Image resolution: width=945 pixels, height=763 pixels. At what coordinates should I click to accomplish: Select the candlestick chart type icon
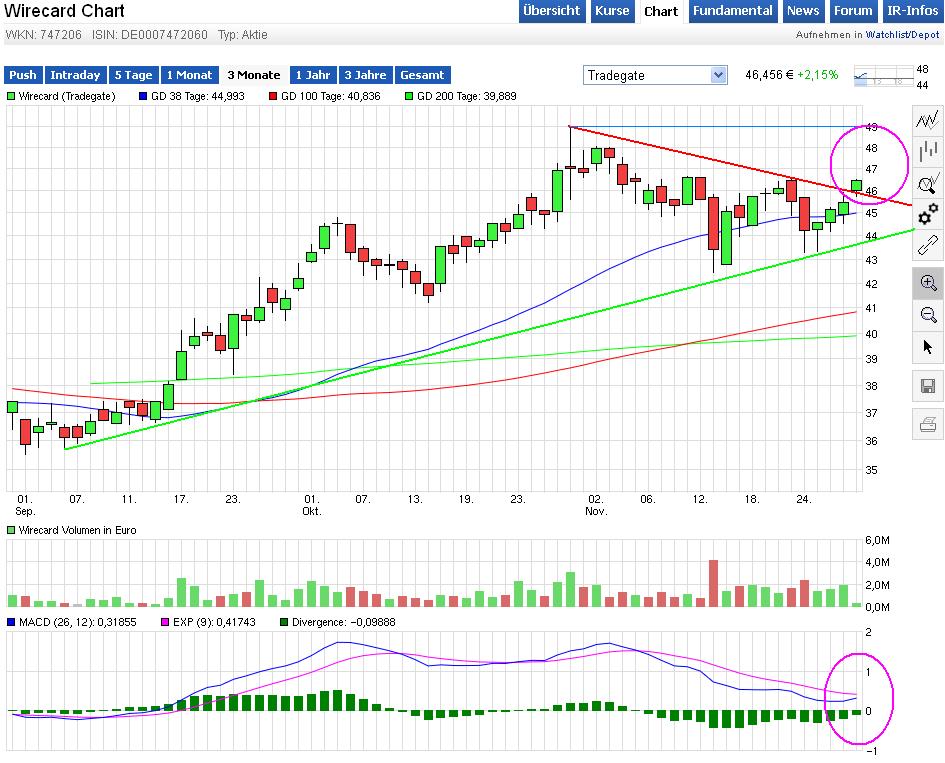coord(928,151)
